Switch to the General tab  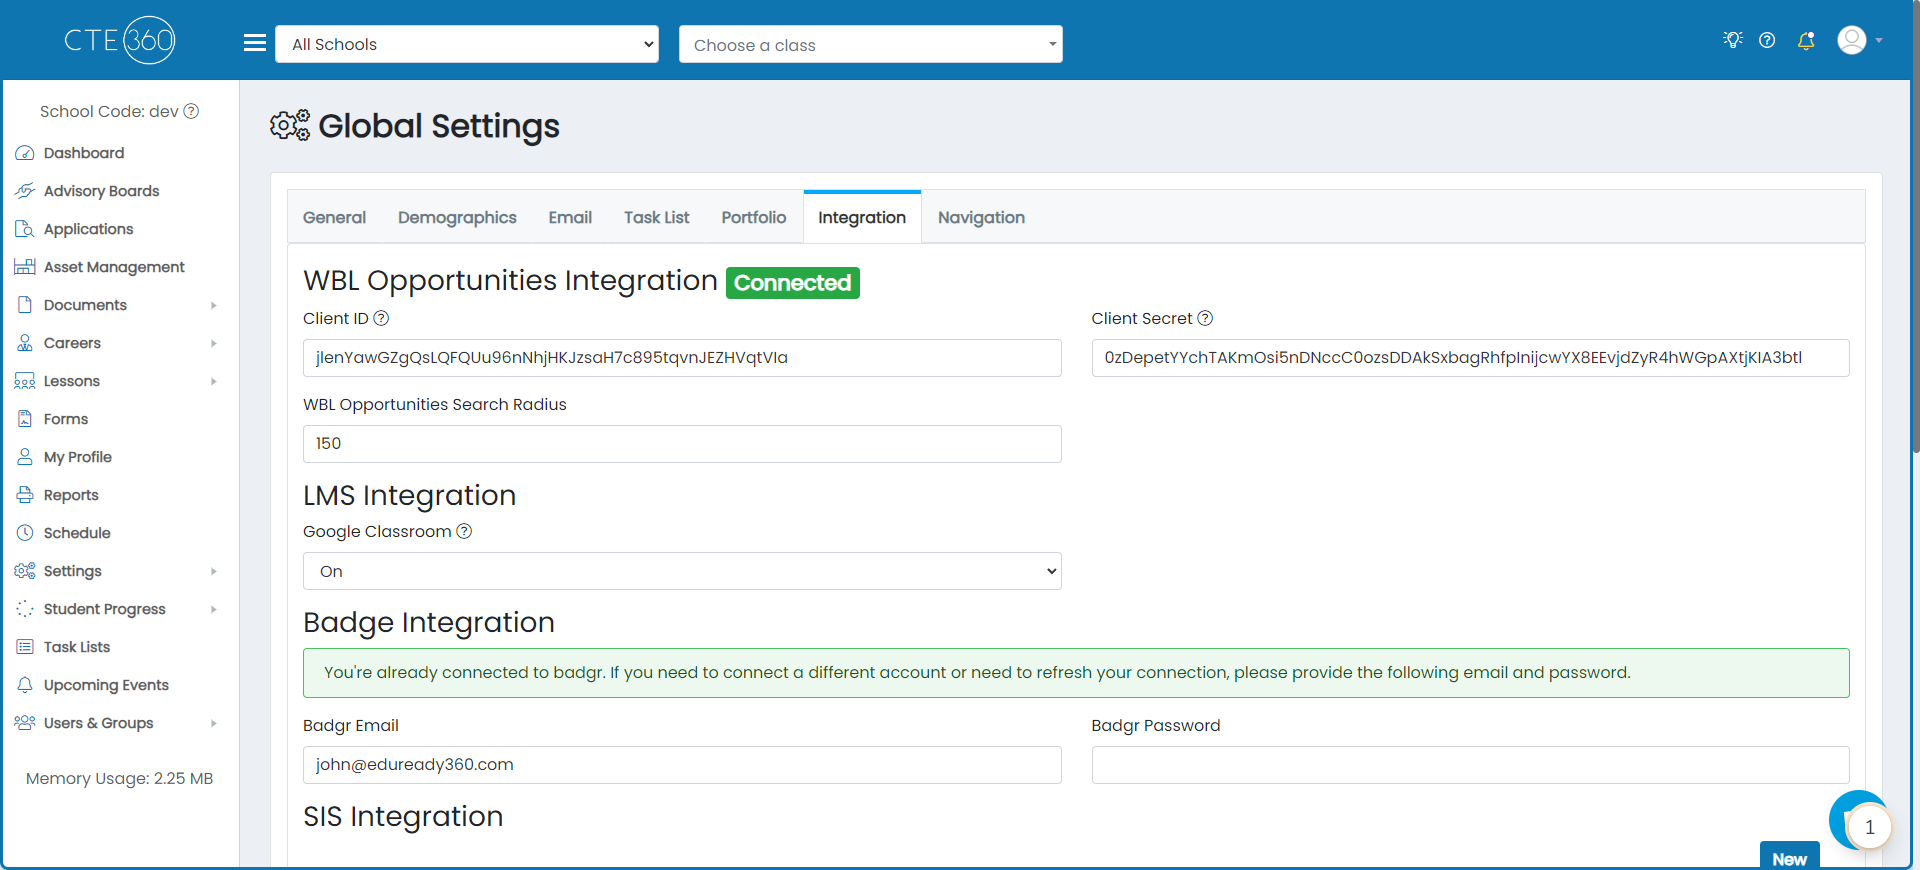[334, 217]
